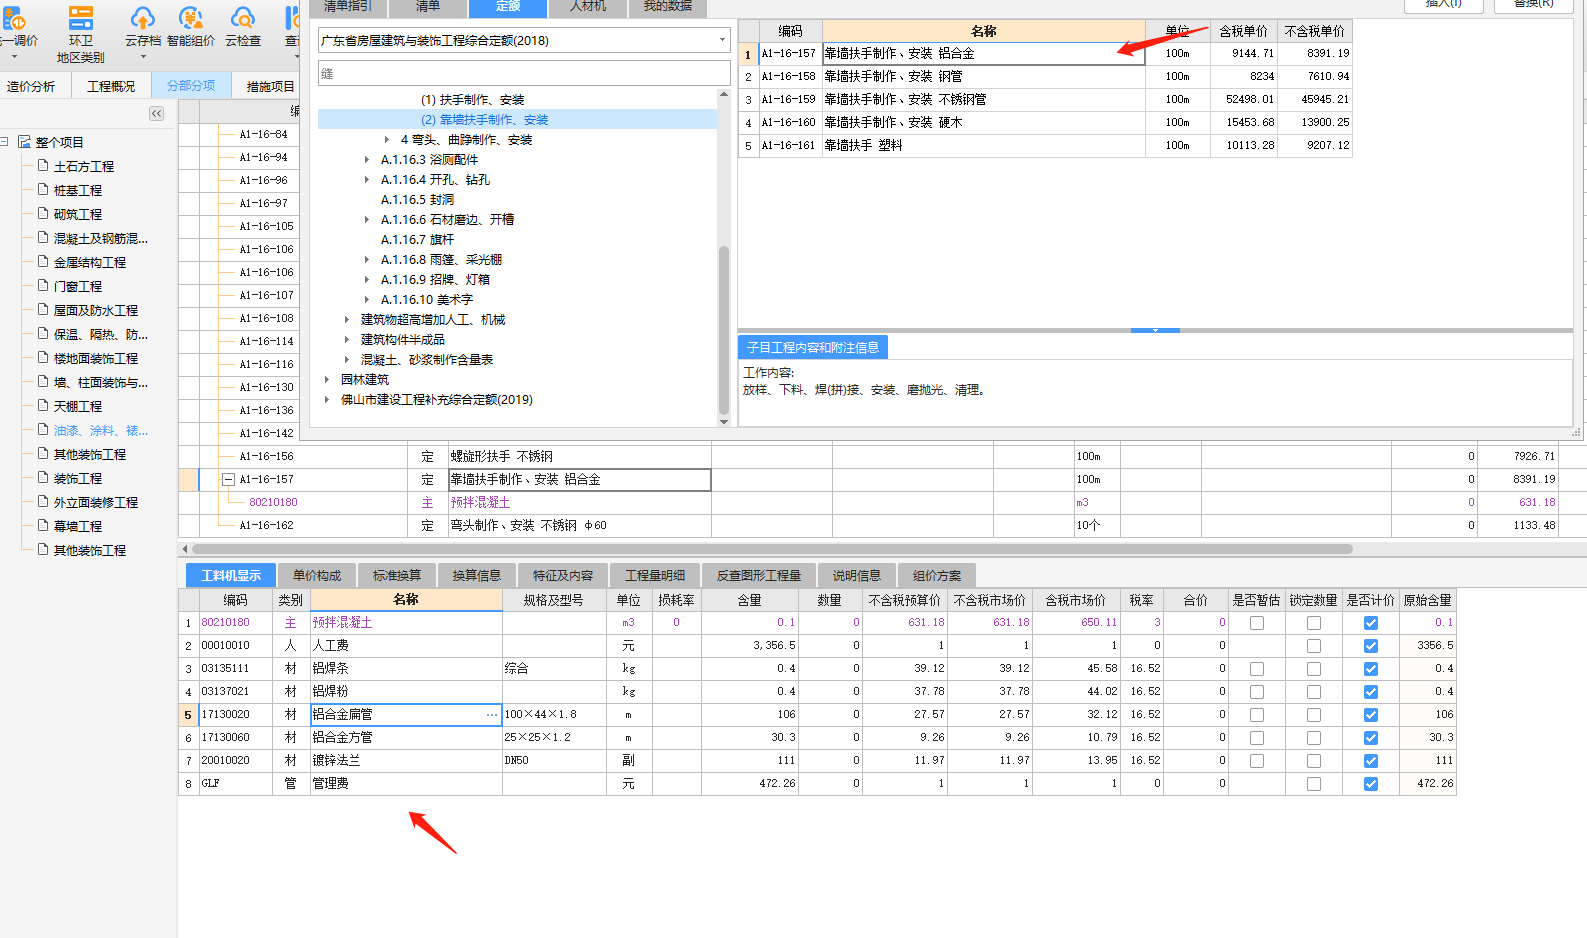Check 是否暂估 for the 铝焊条 row
Image resolution: width=1587 pixels, height=938 pixels.
pos(1257,669)
